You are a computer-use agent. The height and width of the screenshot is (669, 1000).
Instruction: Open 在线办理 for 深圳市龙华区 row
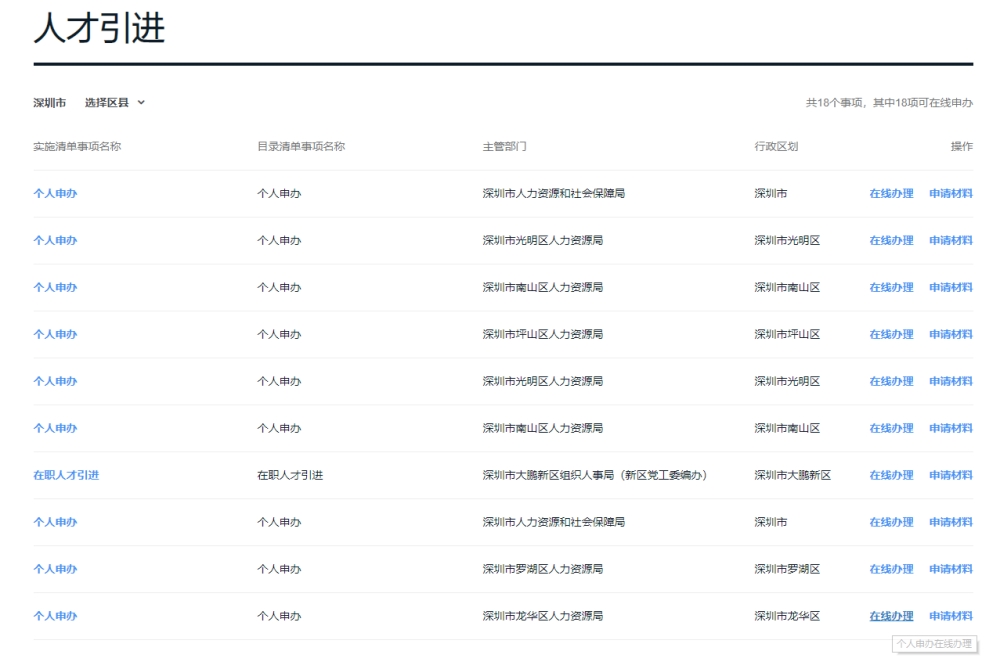click(x=891, y=616)
